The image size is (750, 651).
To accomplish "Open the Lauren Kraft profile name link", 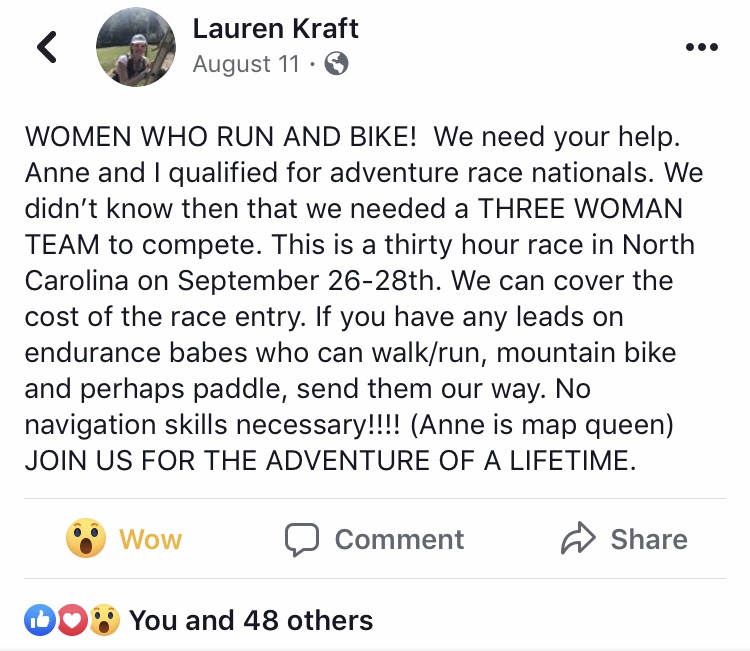I will click(275, 29).
